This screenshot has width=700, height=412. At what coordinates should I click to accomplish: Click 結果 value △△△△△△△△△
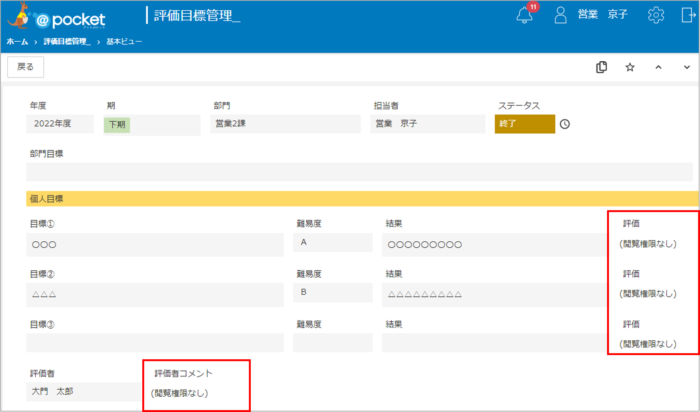tap(494, 295)
